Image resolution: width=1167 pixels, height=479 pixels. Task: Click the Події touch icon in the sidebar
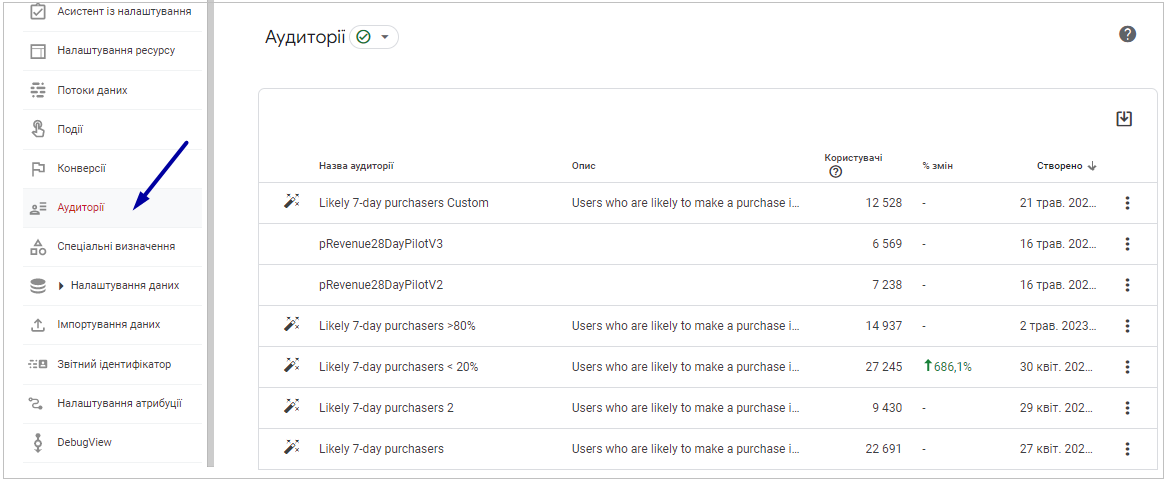(x=38, y=129)
